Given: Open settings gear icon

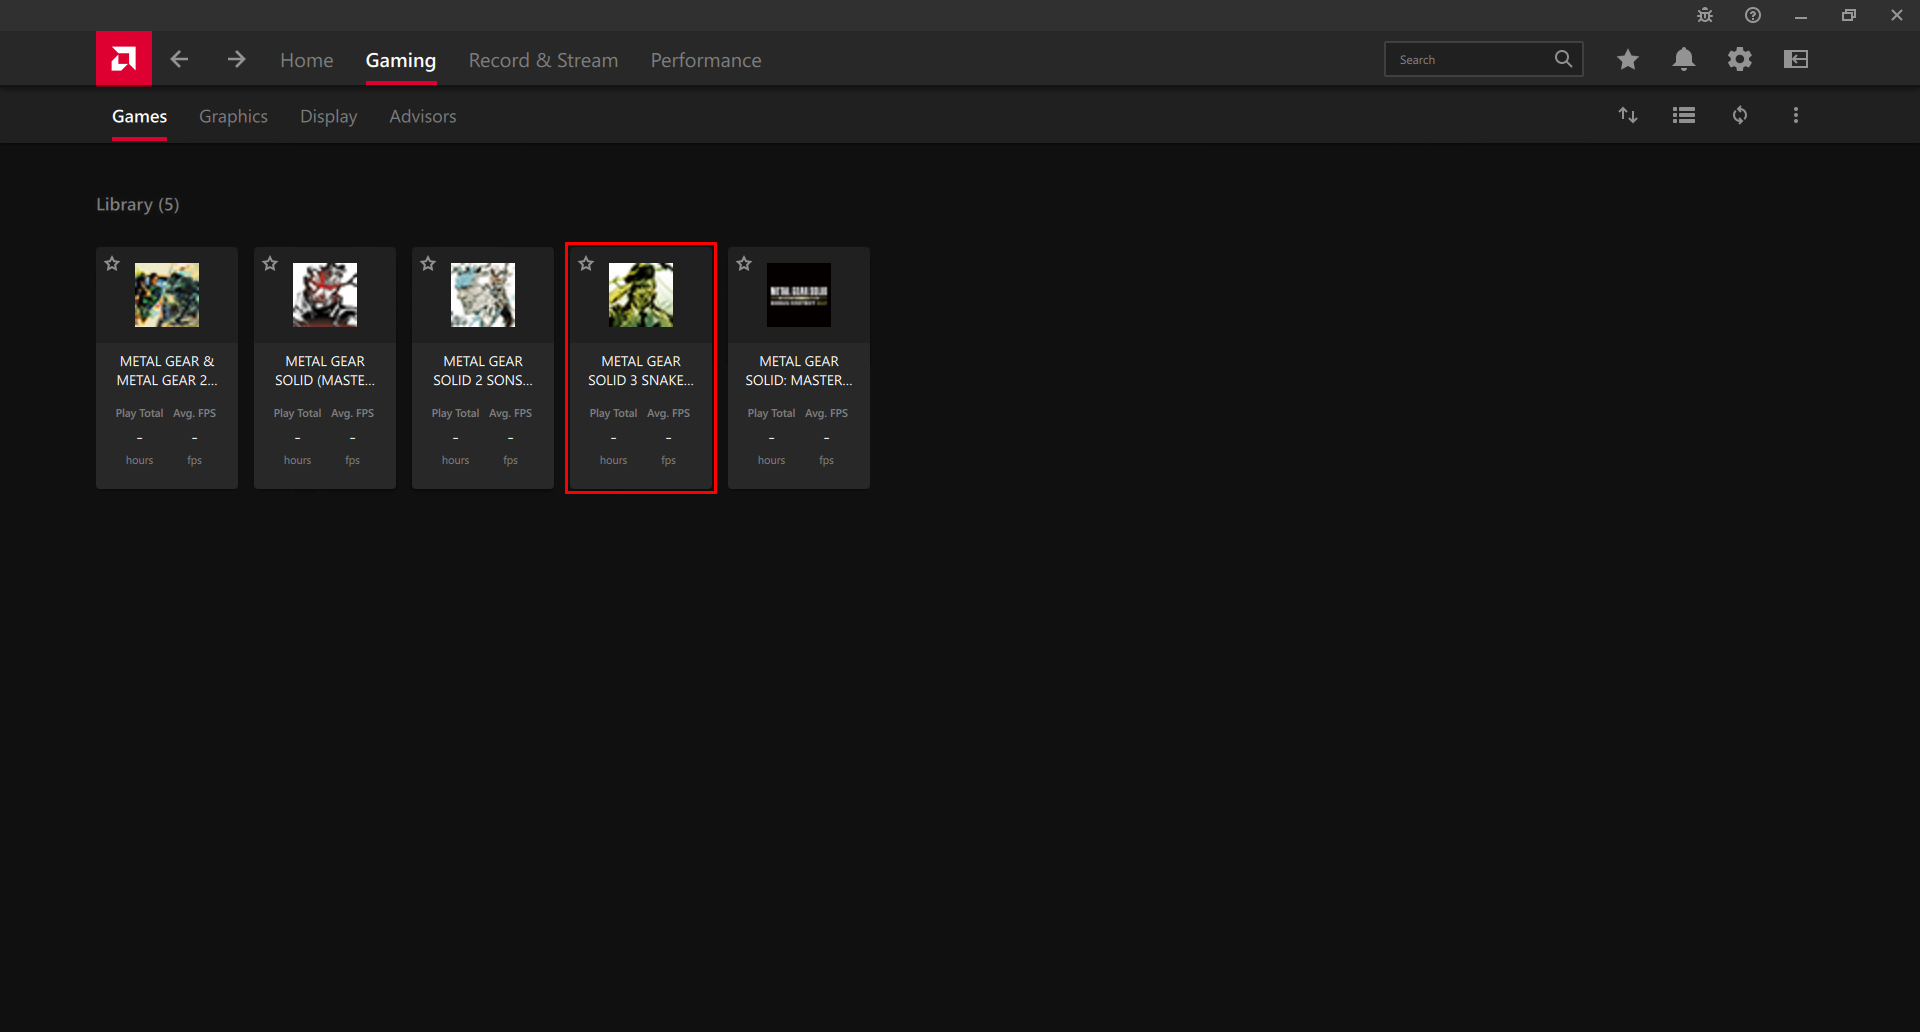Looking at the screenshot, I should point(1740,59).
